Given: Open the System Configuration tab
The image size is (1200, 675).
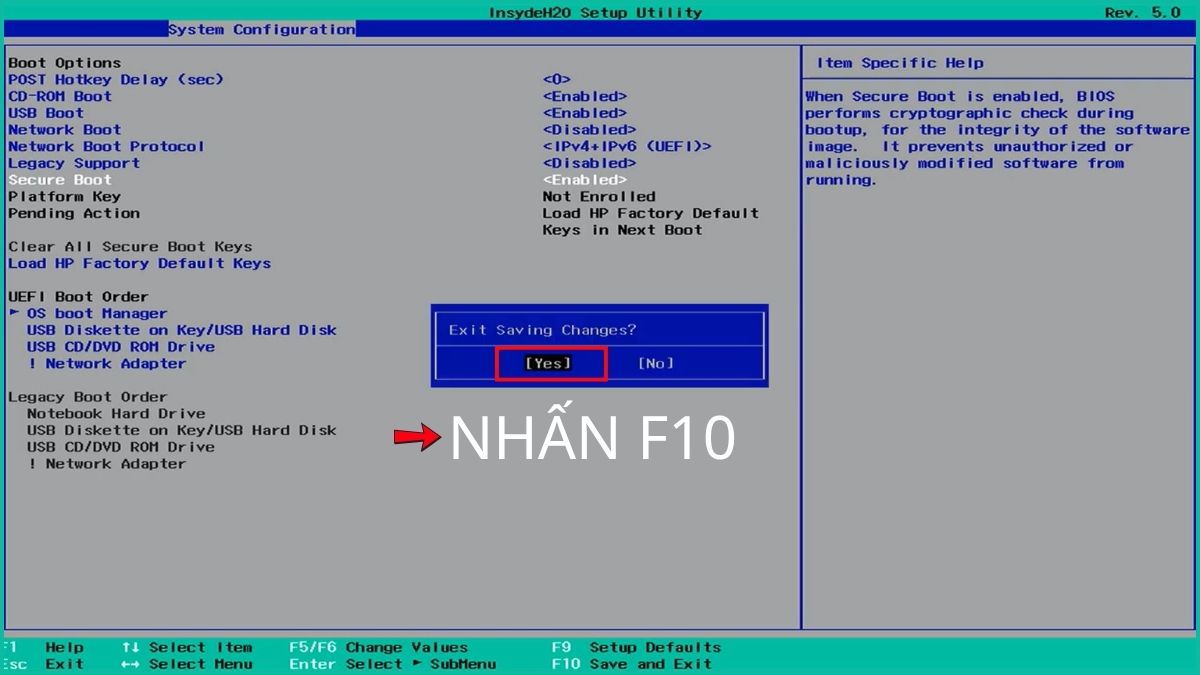Looking at the screenshot, I should (261, 30).
